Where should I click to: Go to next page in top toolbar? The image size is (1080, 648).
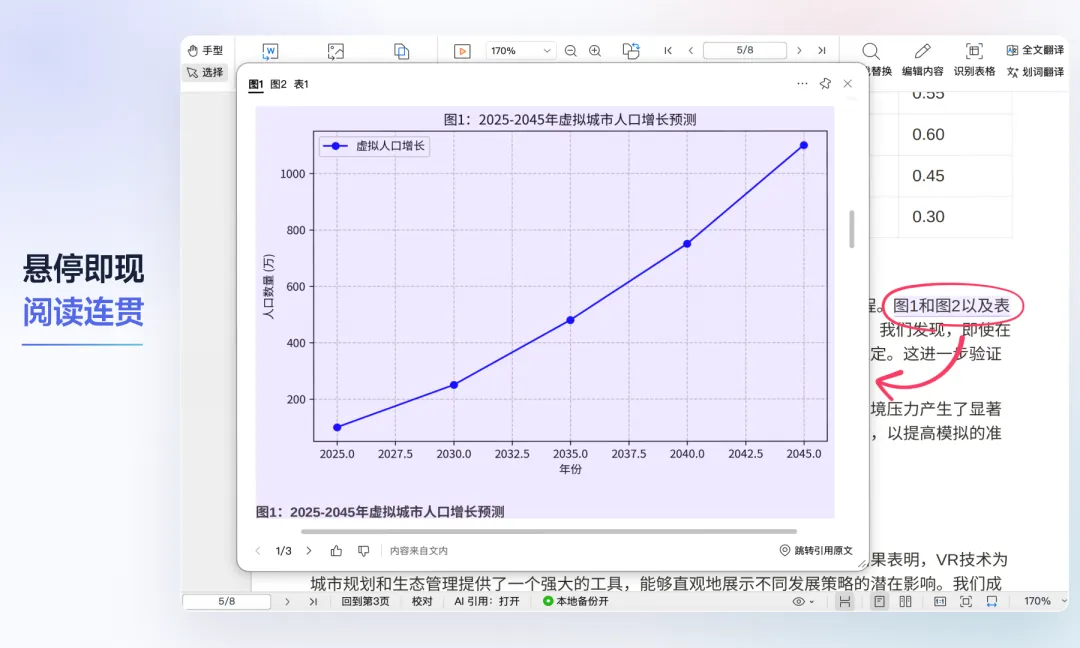[799, 50]
